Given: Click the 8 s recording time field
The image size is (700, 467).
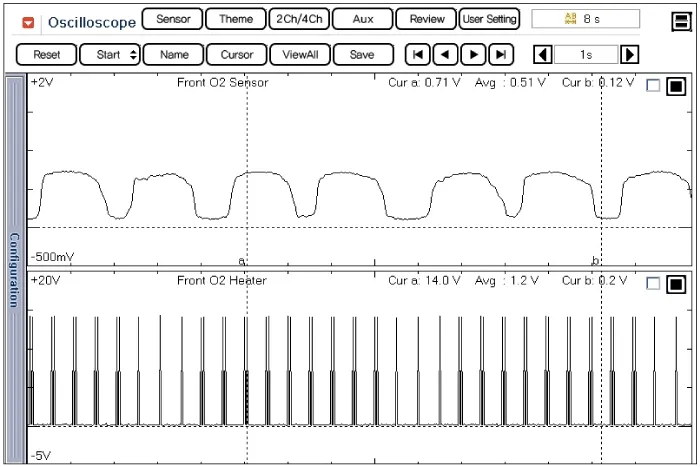Looking at the screenshot, I should pyautogui.click(x=583, y=19).
